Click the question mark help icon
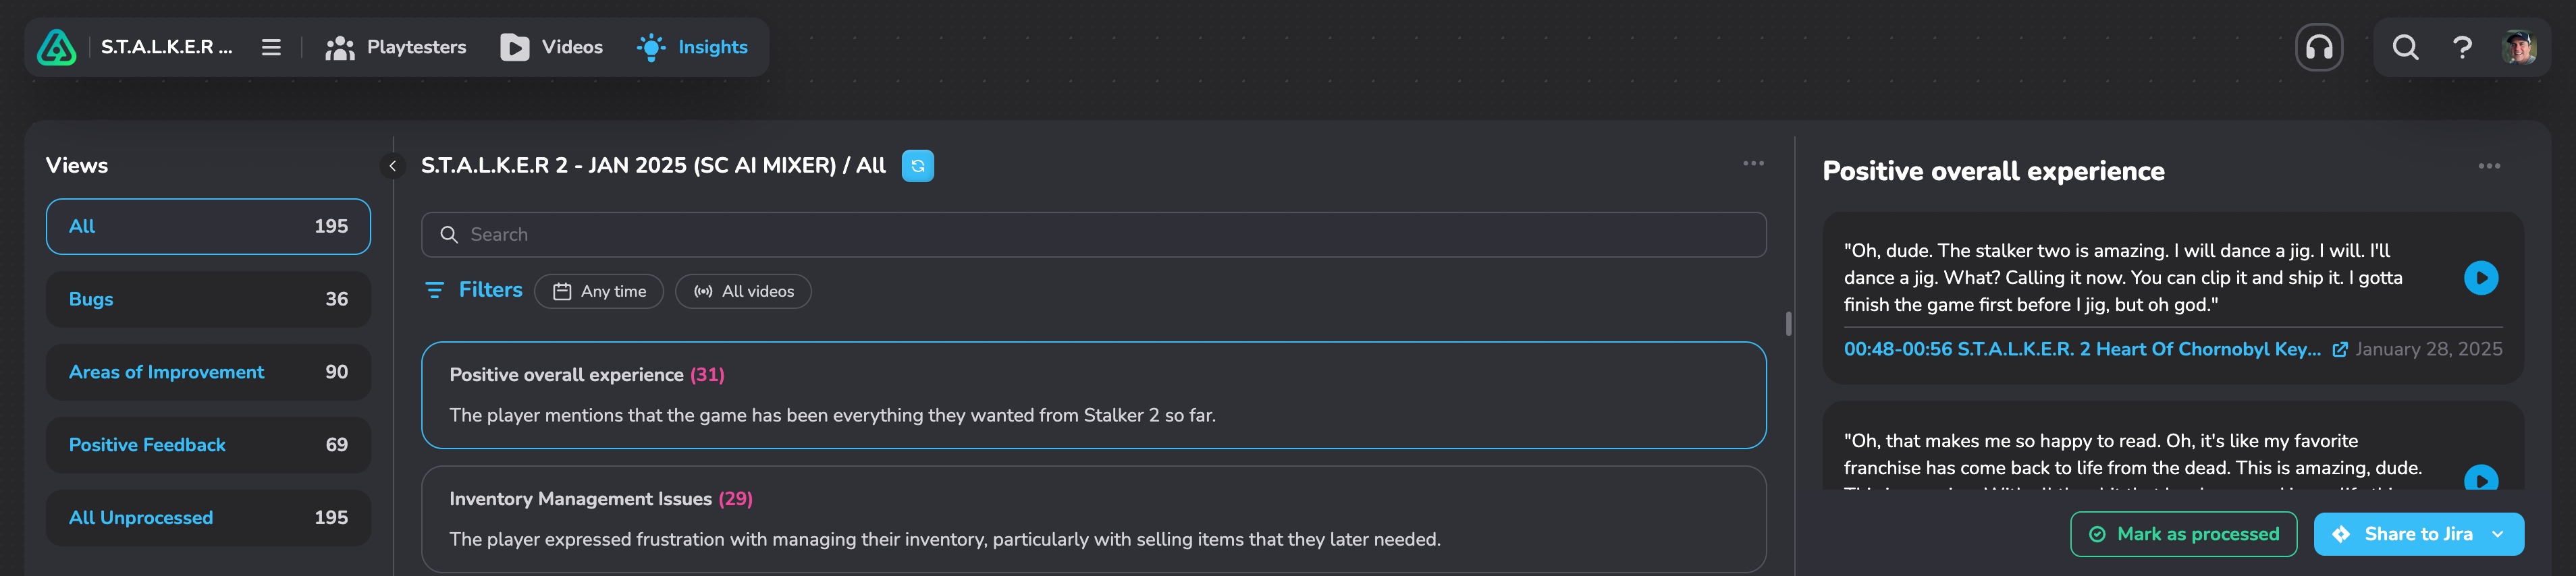Screen dimensions: 2576x576 [2462, 47]
